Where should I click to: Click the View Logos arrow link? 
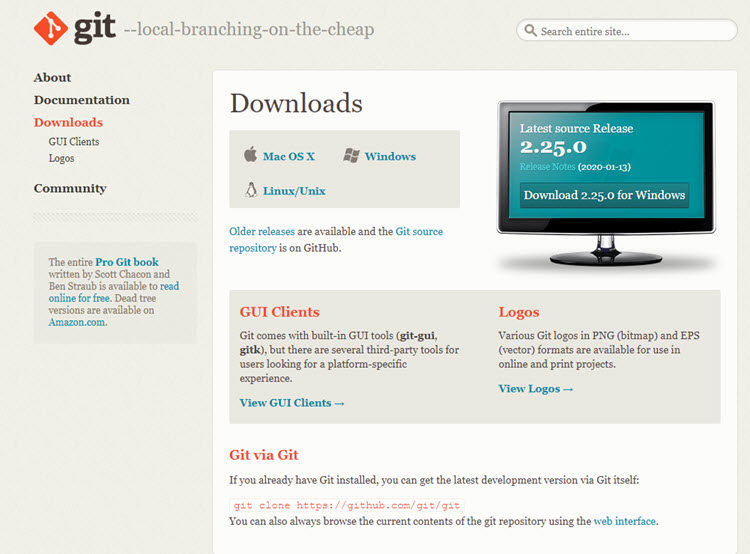[x=535, y=389]
